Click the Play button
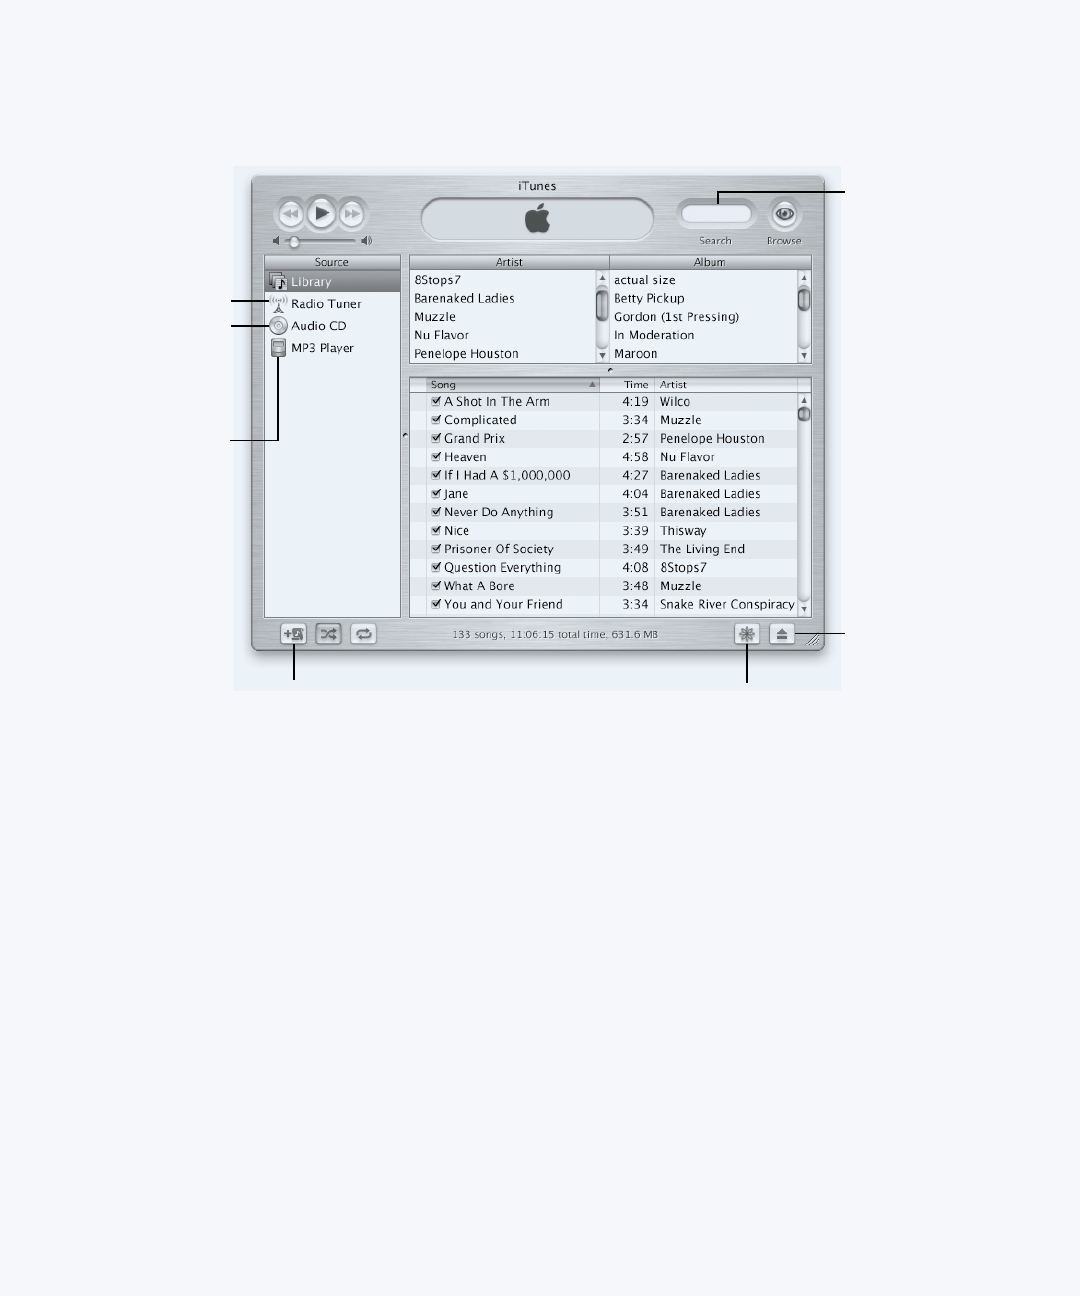 point(321,213)
